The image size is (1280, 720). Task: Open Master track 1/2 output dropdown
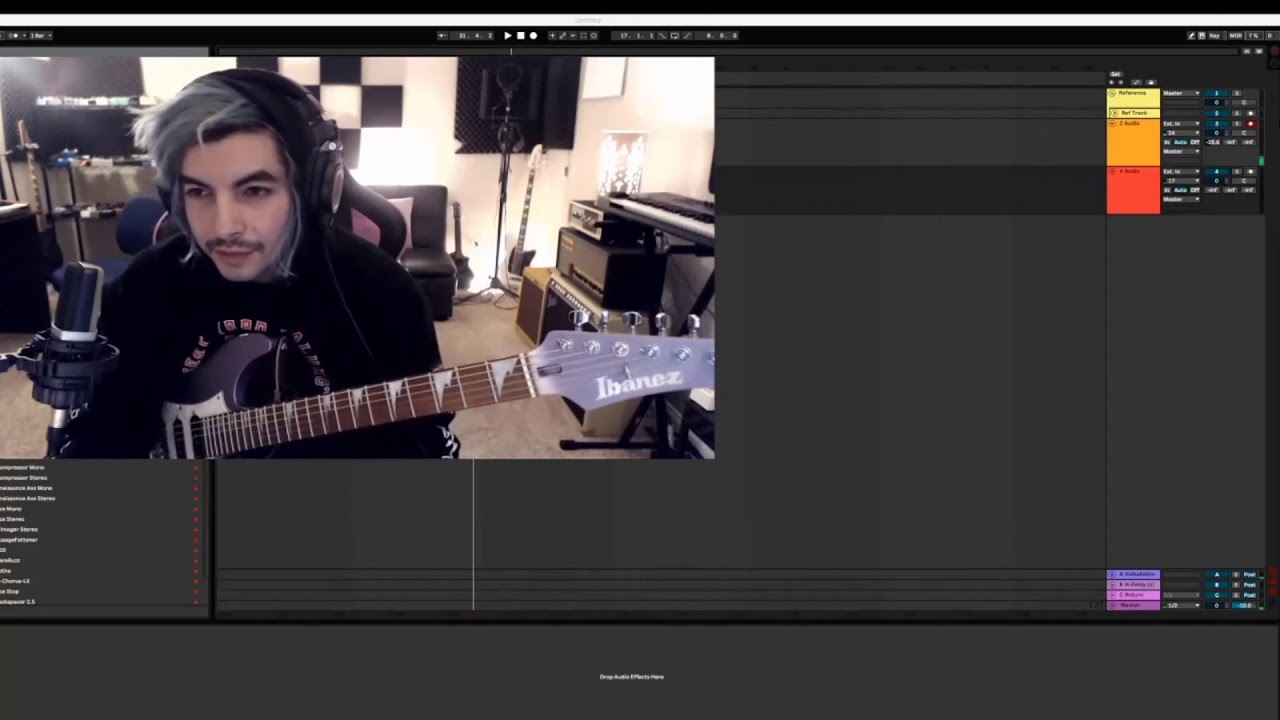coord(1181,605)
